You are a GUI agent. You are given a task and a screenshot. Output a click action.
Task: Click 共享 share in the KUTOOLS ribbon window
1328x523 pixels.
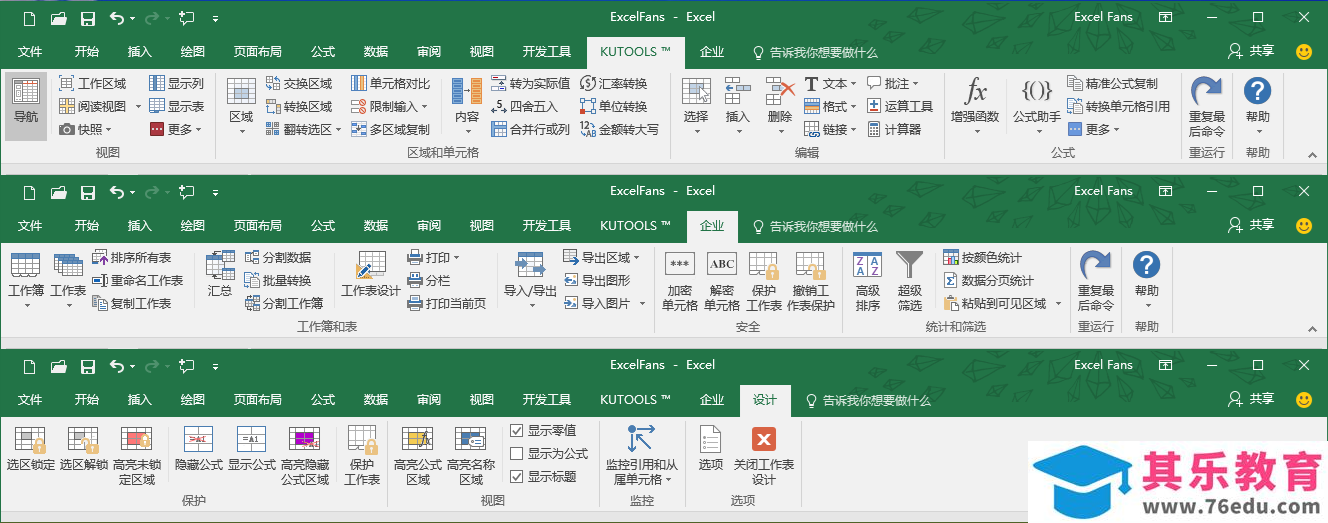coord(1251,52)
